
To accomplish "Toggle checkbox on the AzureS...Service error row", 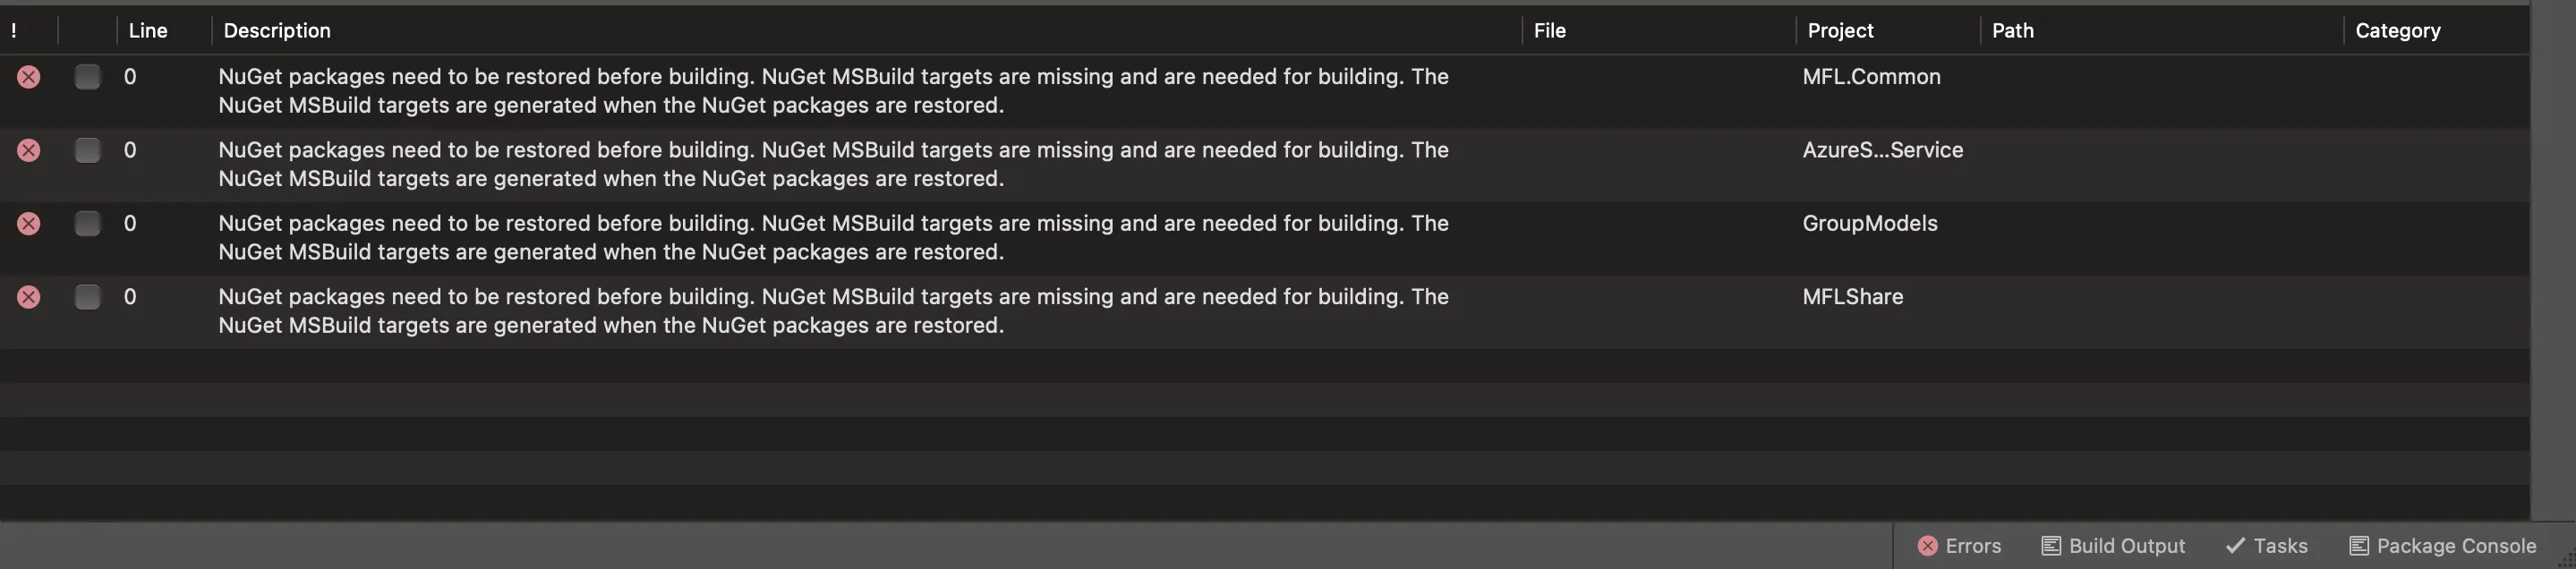I will pyautogui.click(x=88, y=150).
